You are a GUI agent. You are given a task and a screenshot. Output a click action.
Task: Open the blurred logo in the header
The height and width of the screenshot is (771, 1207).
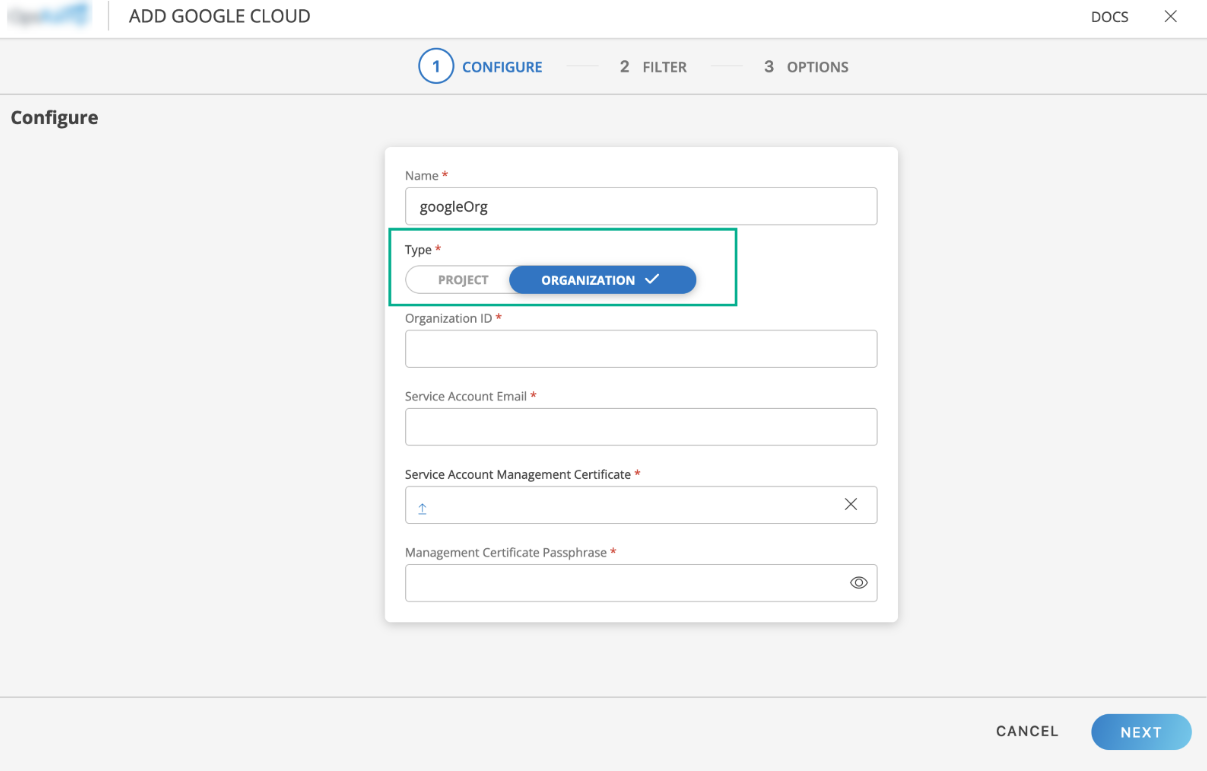point(49,16)
